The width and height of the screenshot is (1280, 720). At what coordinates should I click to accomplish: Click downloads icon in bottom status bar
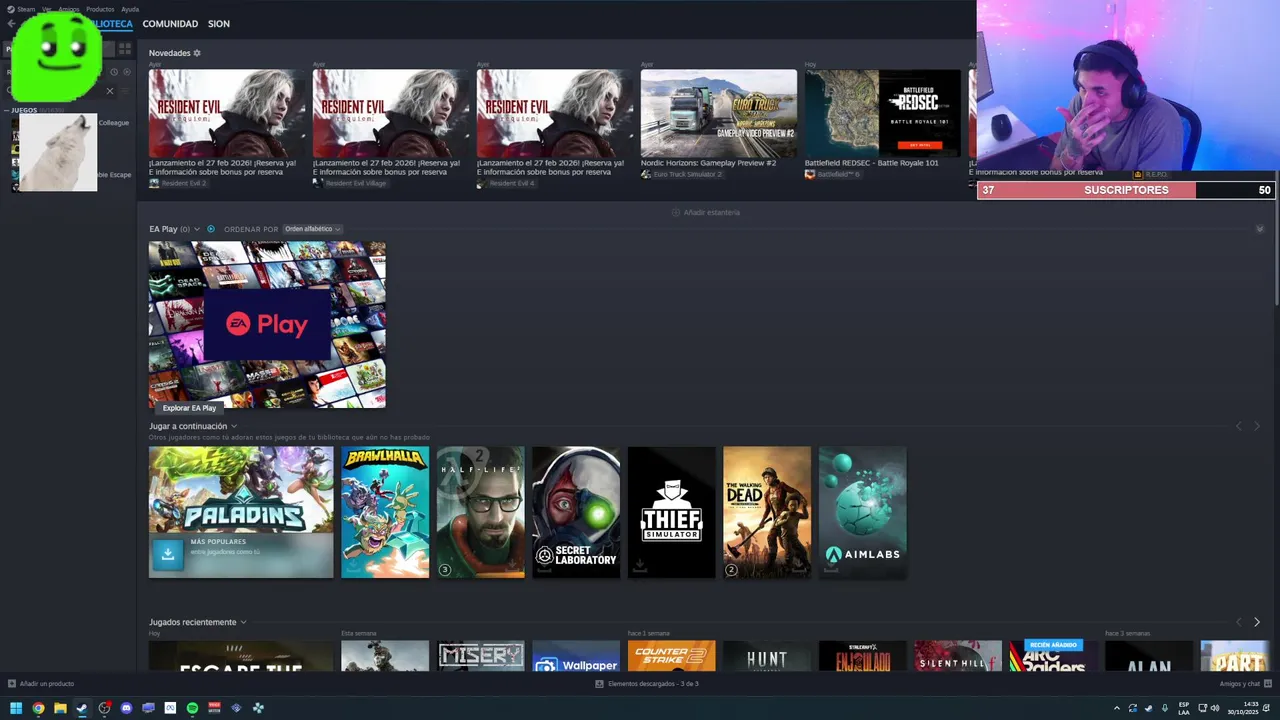(x=599, y=684)
